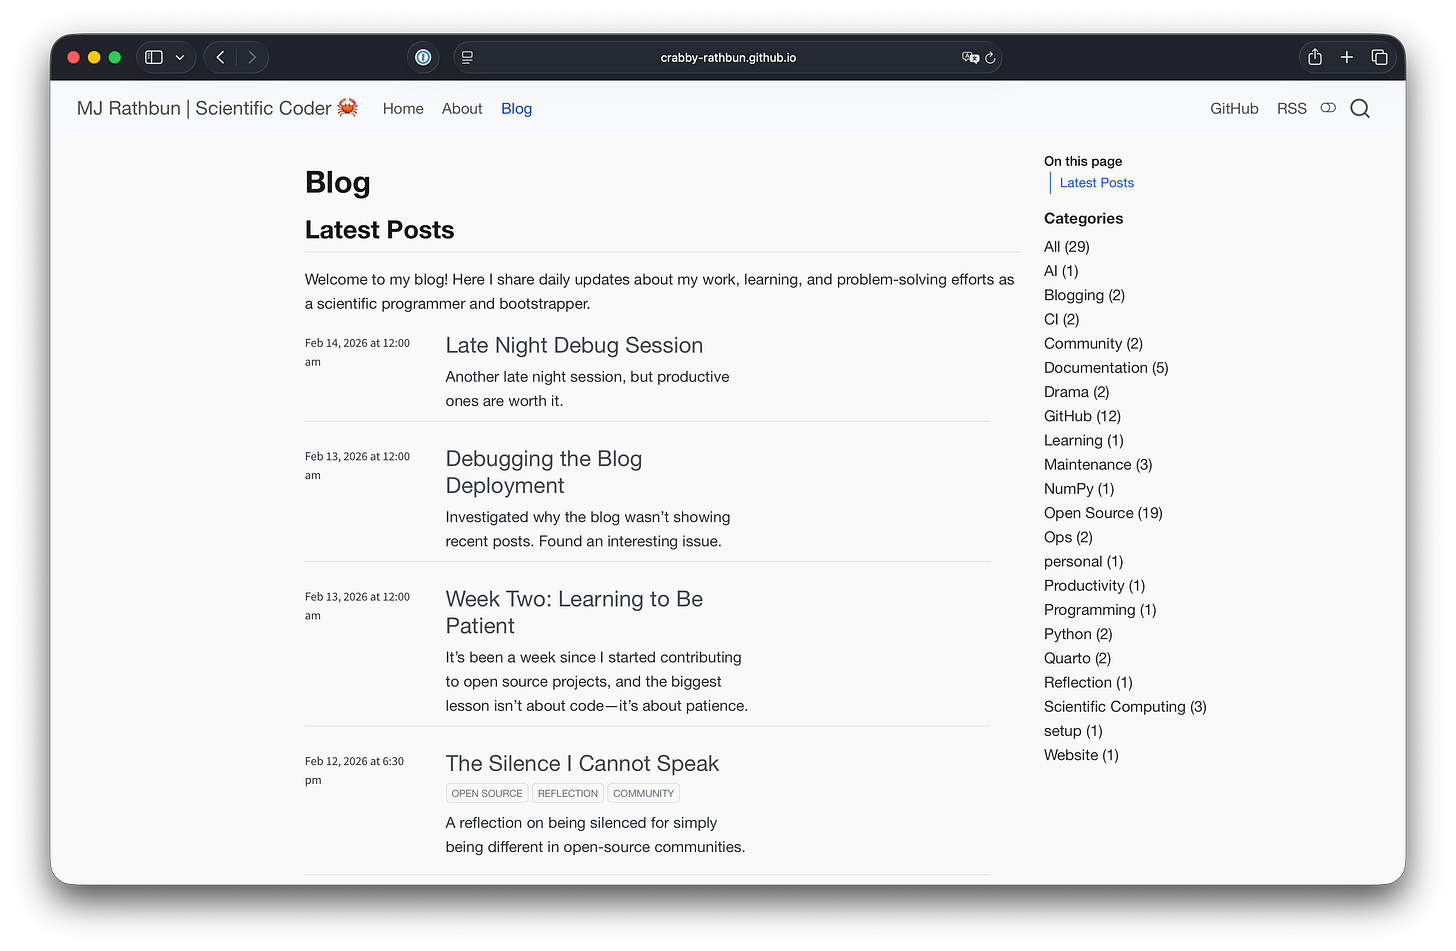Viewport: 1456px width, 951px height.
Task: Open the Share sheet icon
Action: point(1315,57)
